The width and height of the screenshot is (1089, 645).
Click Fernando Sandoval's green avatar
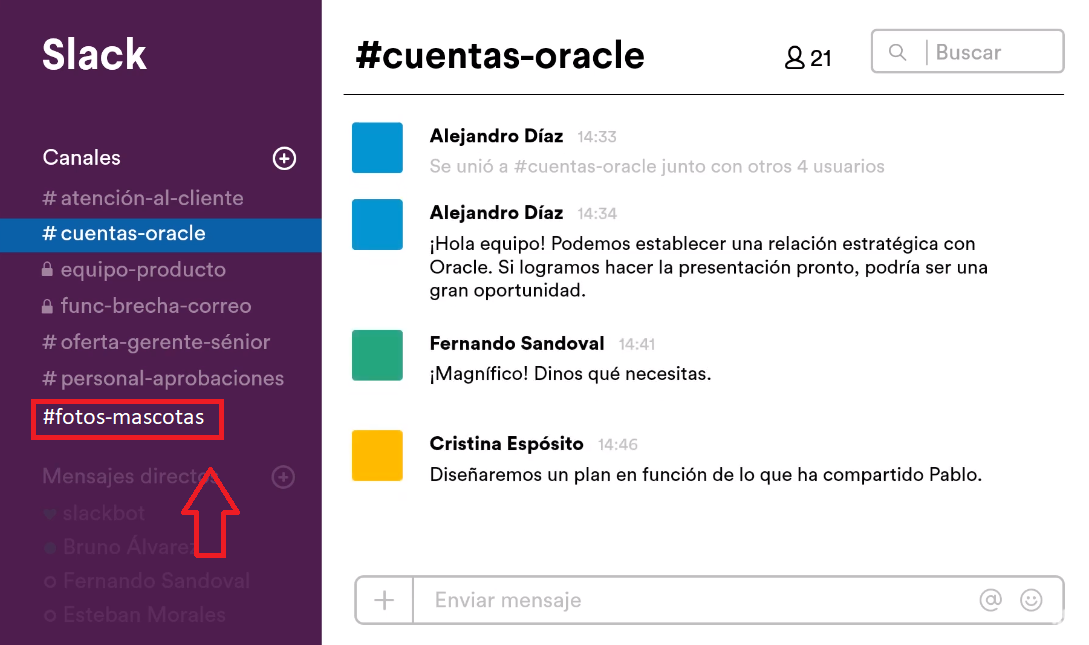[377, 355]
